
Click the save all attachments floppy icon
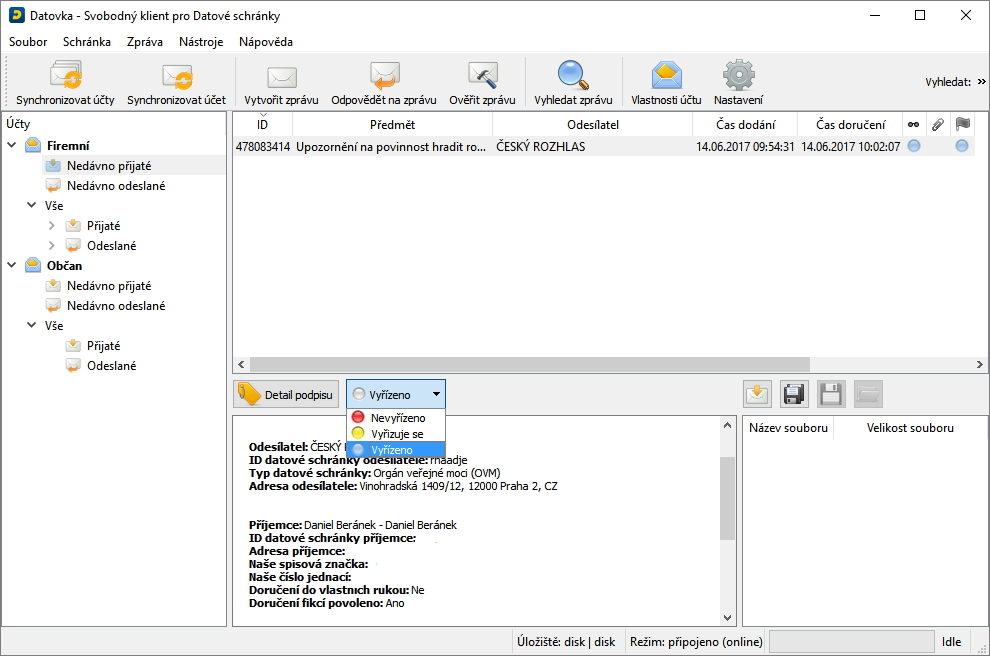[x=794, y=395]
